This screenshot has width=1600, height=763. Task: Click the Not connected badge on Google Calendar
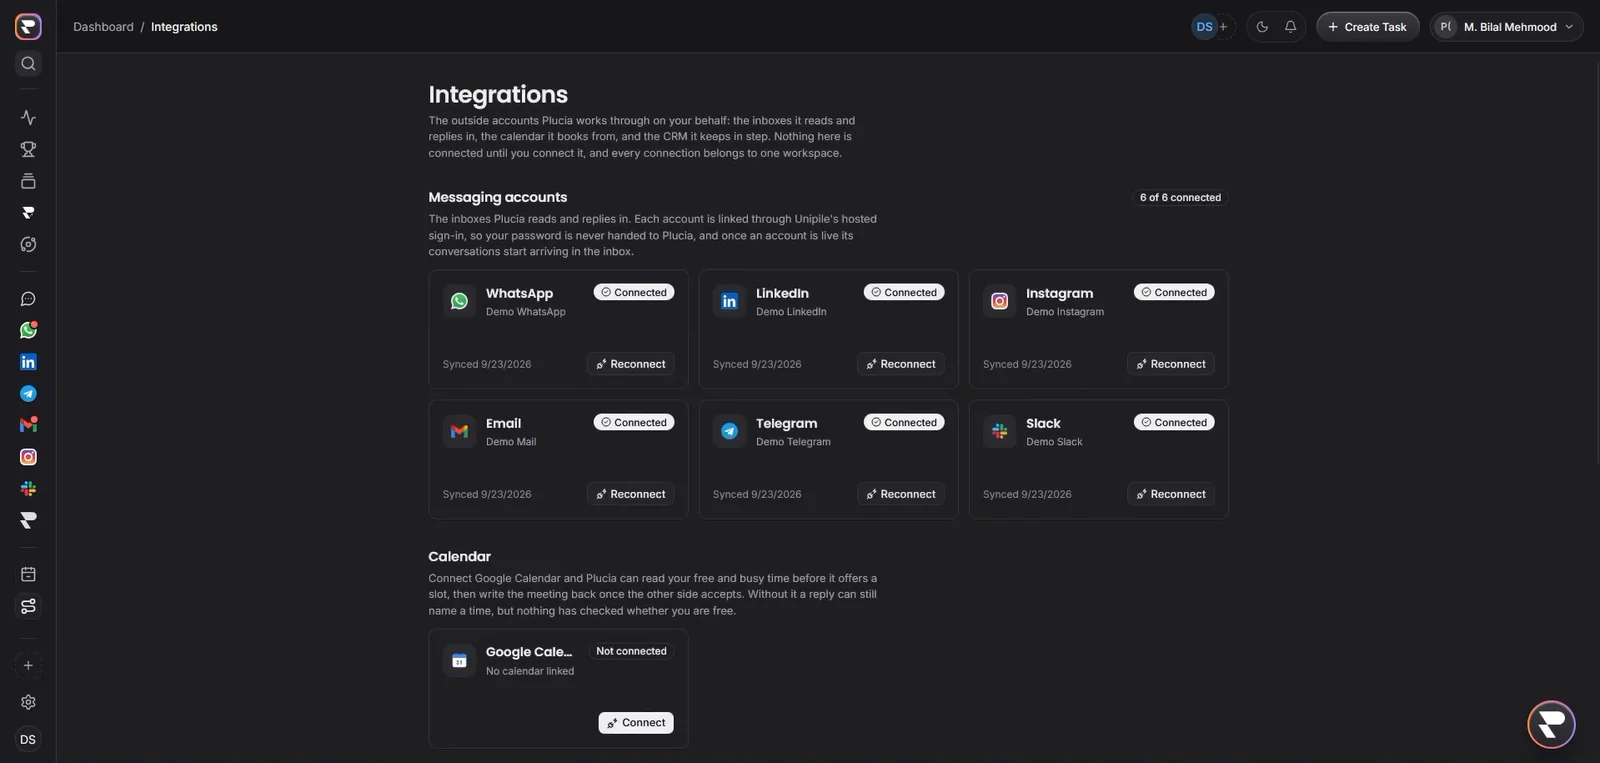click(631, 651)
